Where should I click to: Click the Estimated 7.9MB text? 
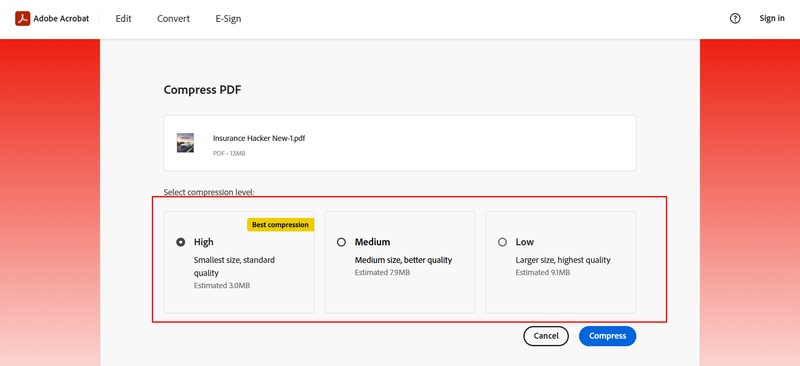[x=382, y=273]
